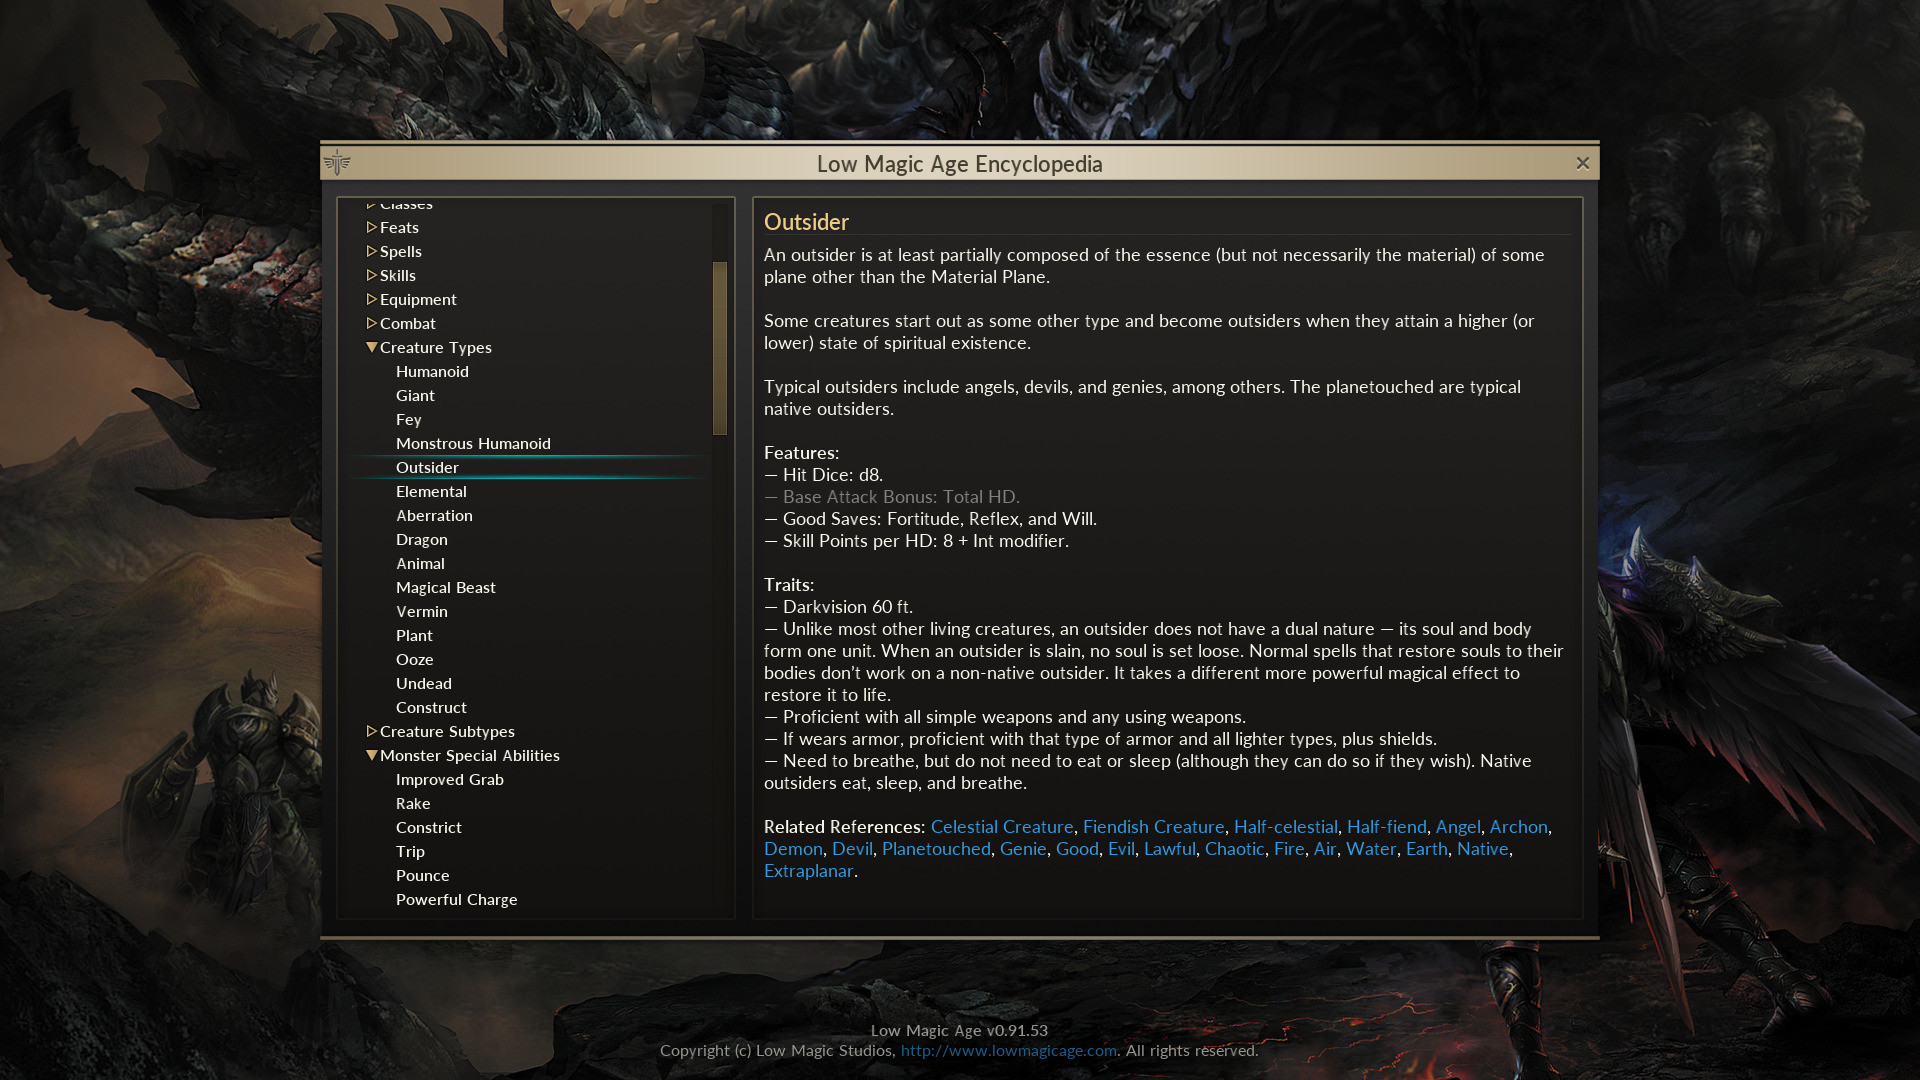
Task: Expand the Equipment category
Action: coord(417,299)
